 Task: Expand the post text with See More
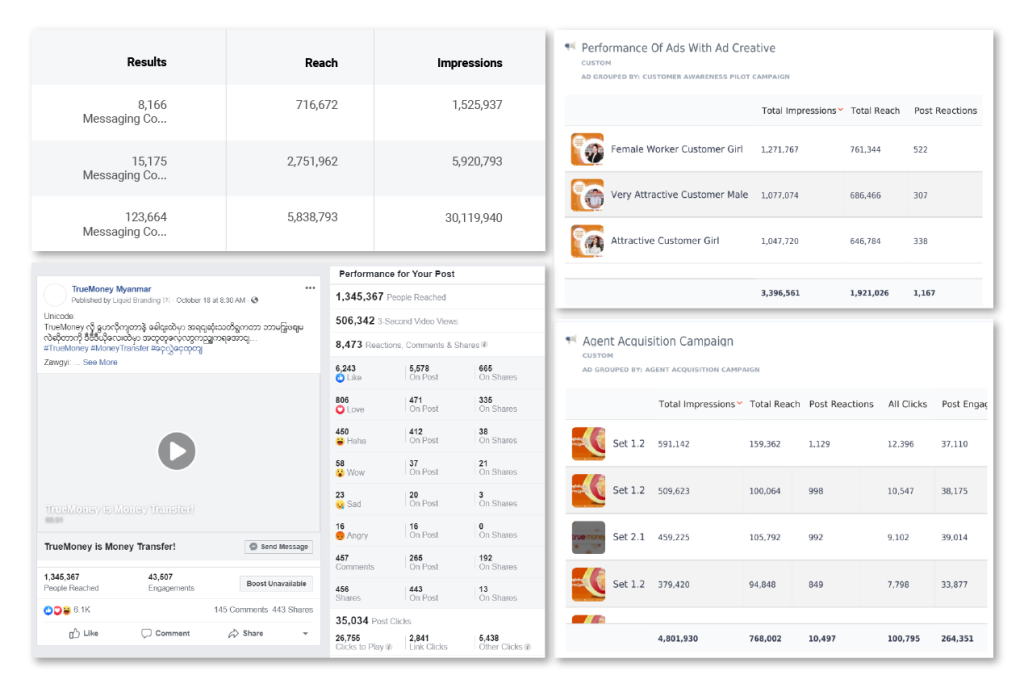click(x=100, y=362)
